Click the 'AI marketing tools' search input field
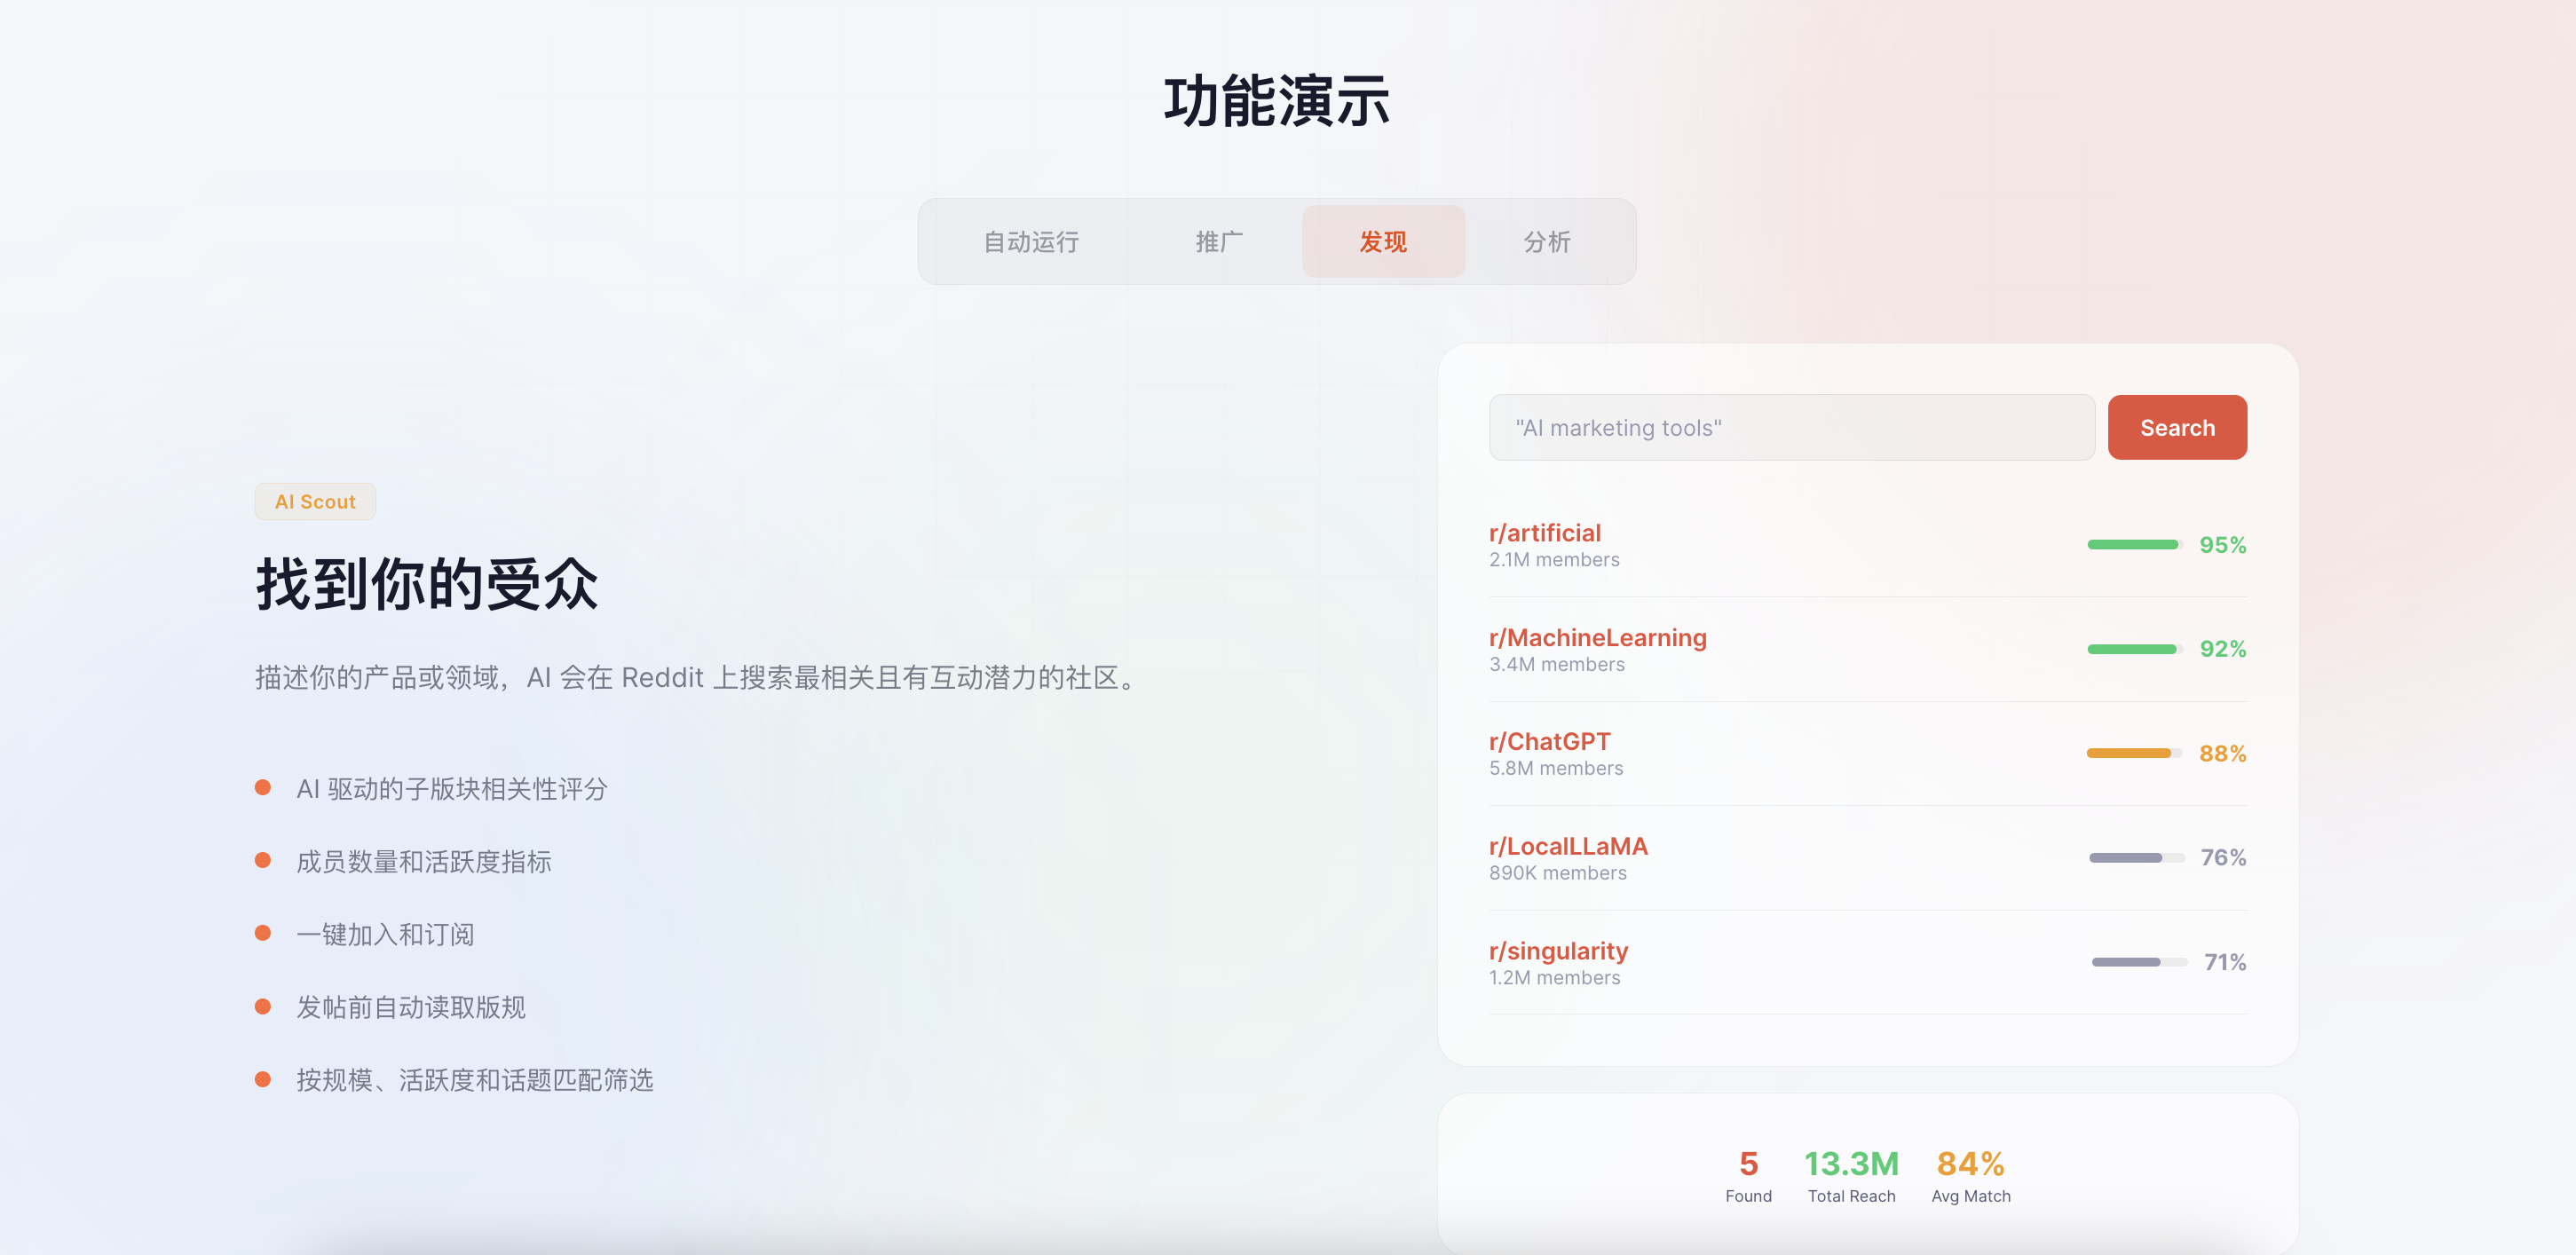2576x1255 pixels. (1790, 427)
